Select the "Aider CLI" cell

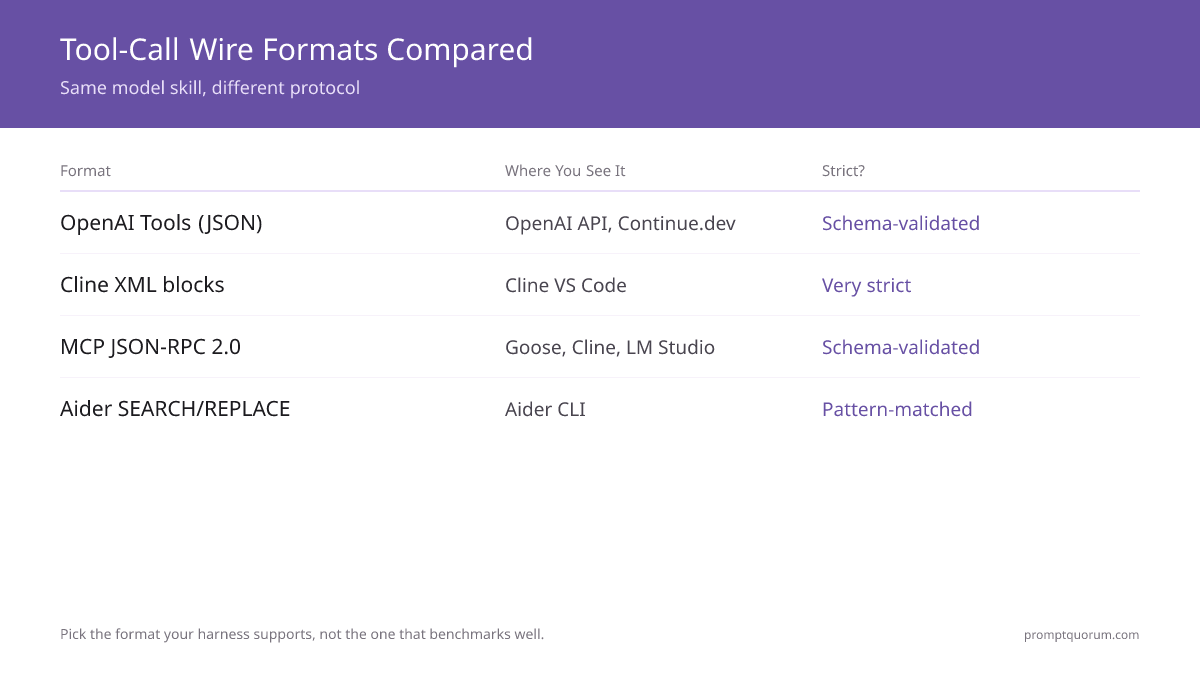(545, 409)
